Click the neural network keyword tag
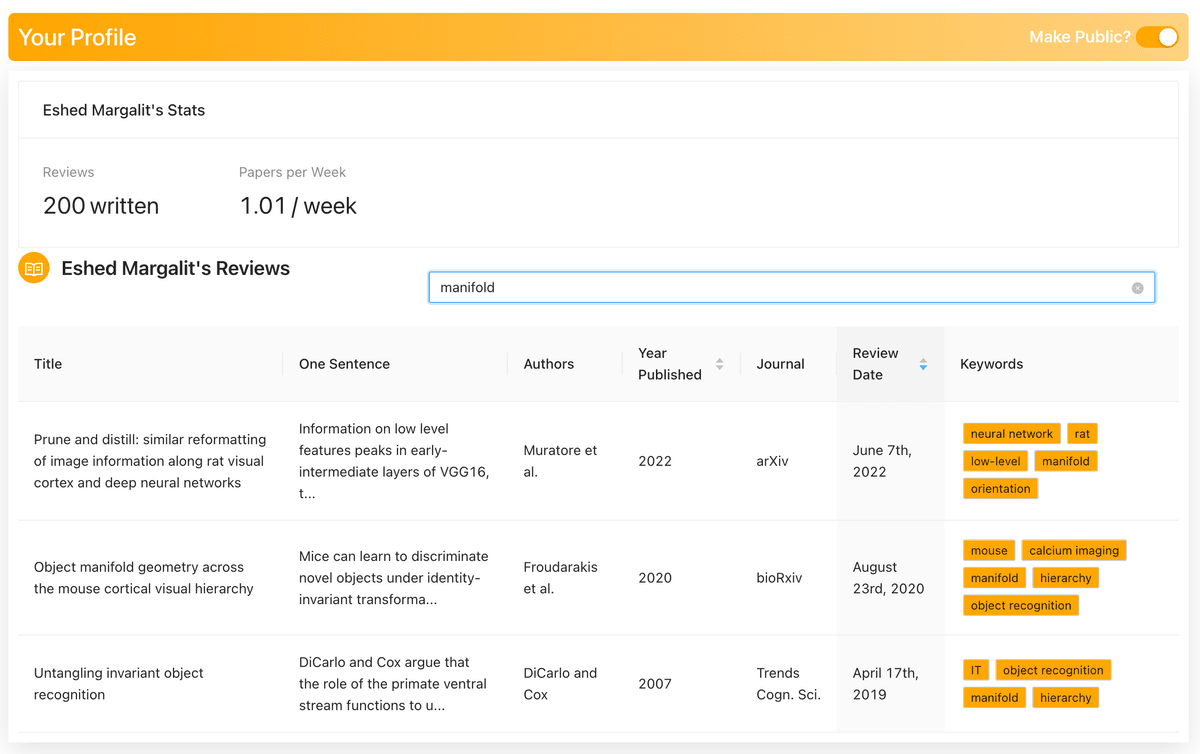The image size is (1200, 754). pos(1011,434)
